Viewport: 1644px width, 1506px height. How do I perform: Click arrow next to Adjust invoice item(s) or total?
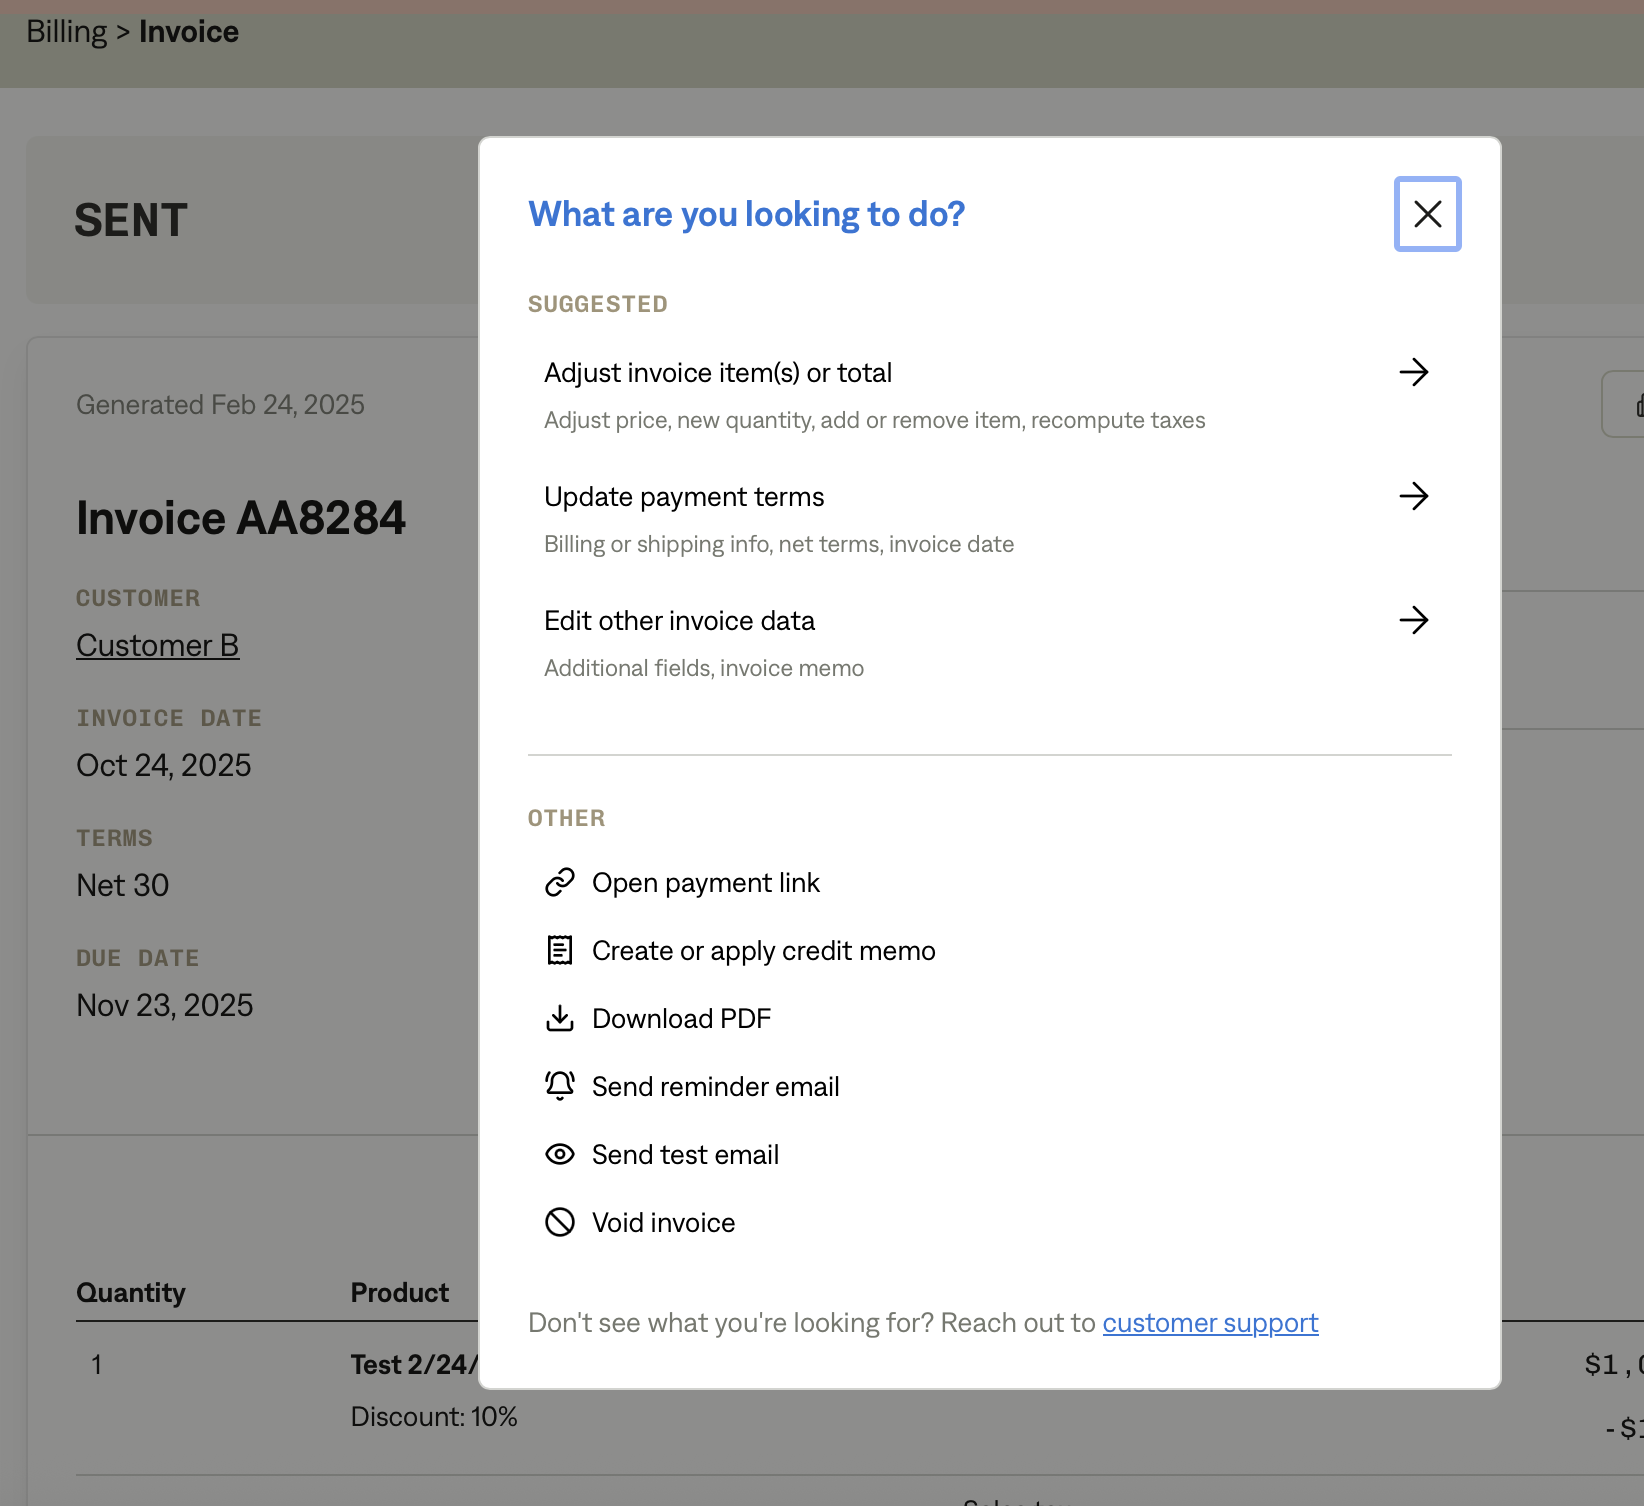point(1413,372)
